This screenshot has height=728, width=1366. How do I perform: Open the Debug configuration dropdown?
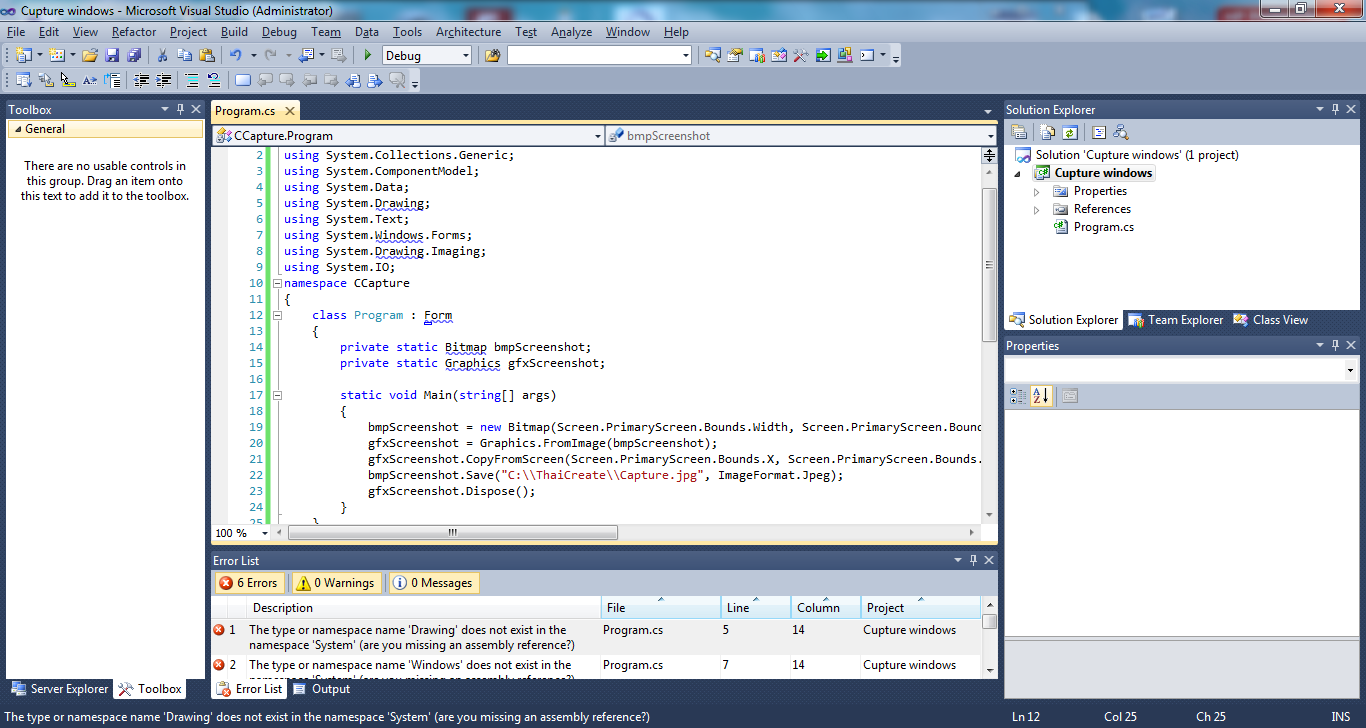pos(465,56)
